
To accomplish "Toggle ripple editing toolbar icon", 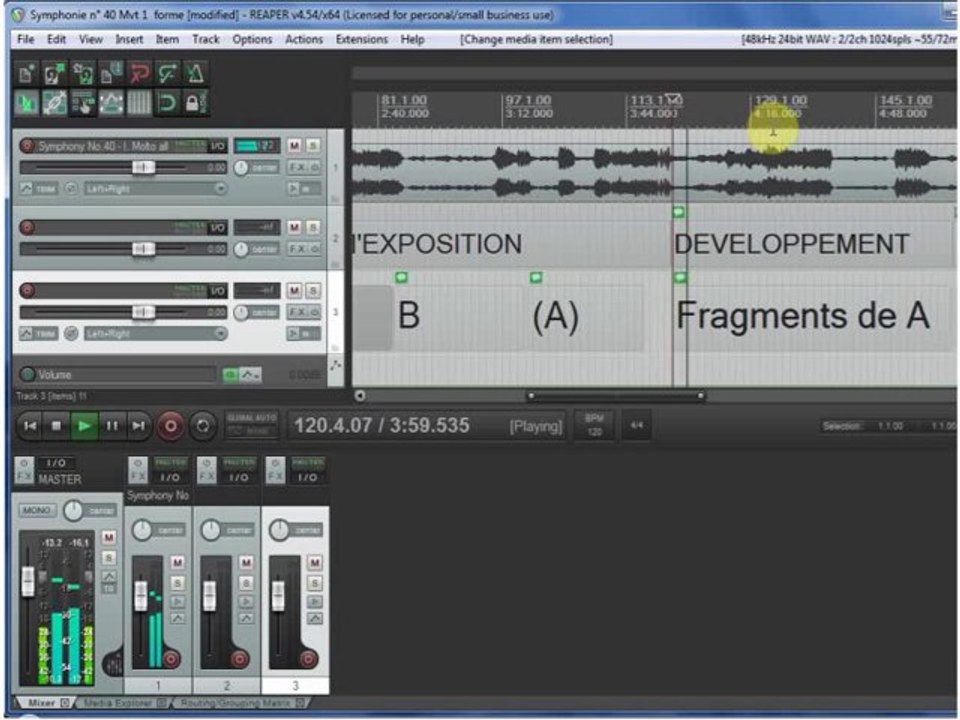I will [x=83, y=103].
